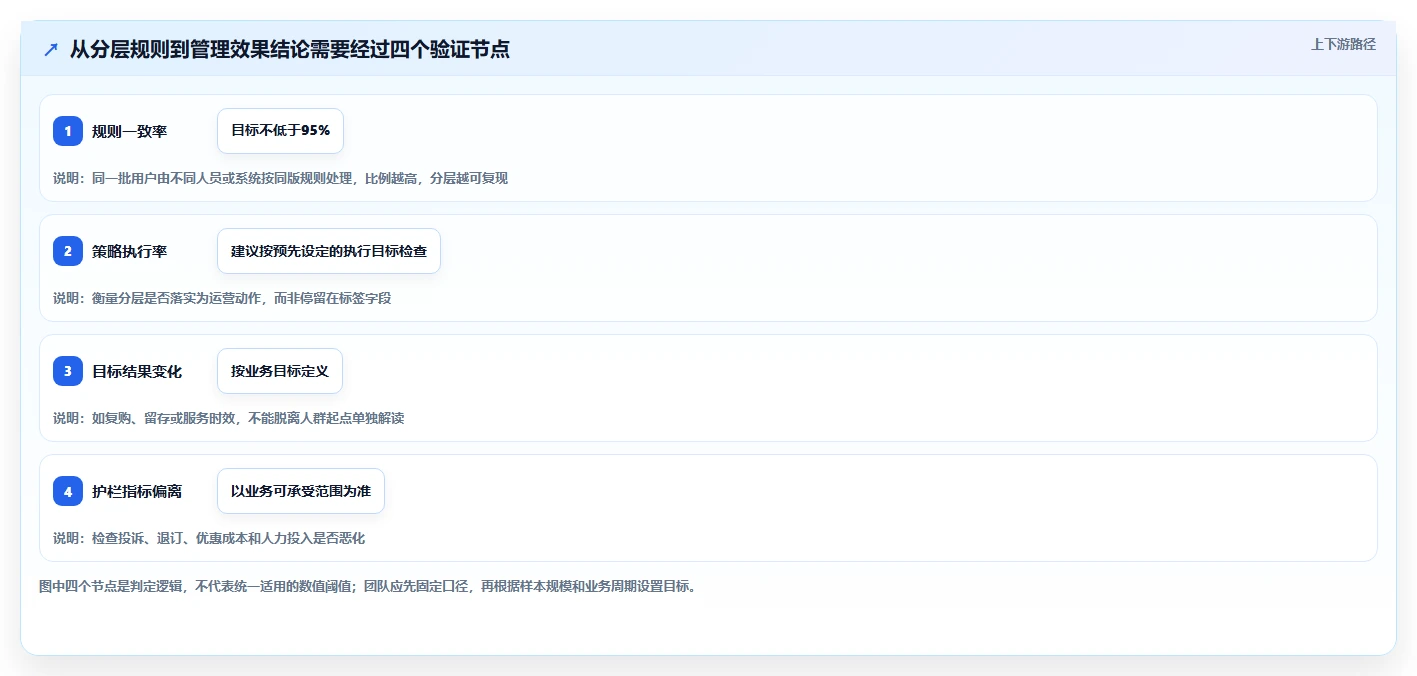
Task: Click the step 3 number badge
Action: [x=68, y=371]
